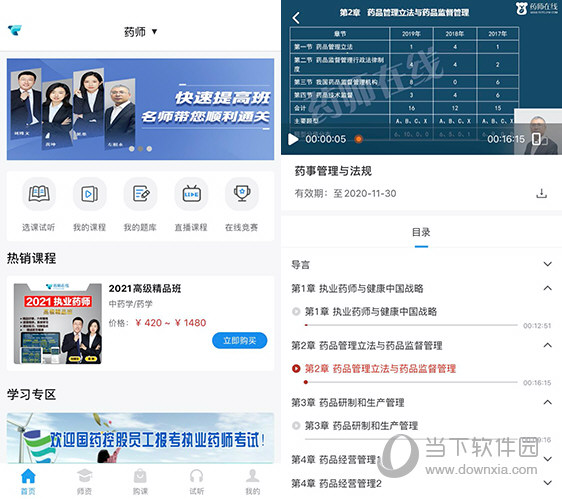Click the orange video progress slider handle
The image size is (562, 499).
358,139
